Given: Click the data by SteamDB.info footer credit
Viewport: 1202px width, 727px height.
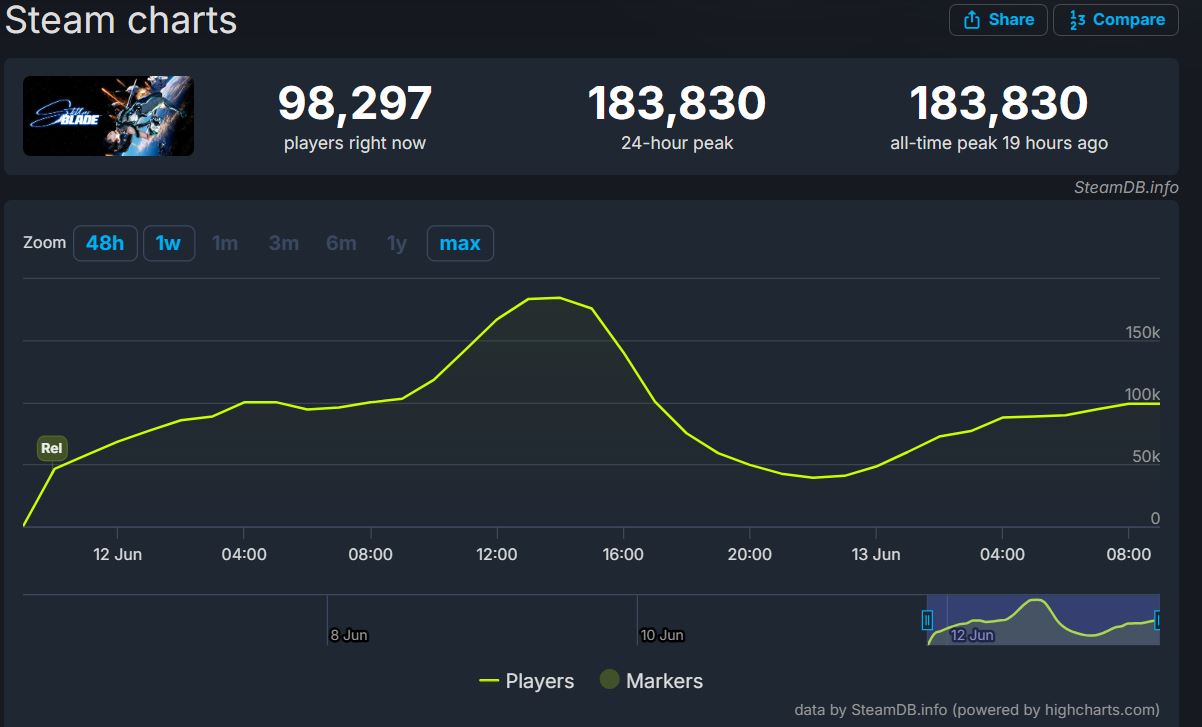Looking at the screenshot, I should [x=977, y=710].
